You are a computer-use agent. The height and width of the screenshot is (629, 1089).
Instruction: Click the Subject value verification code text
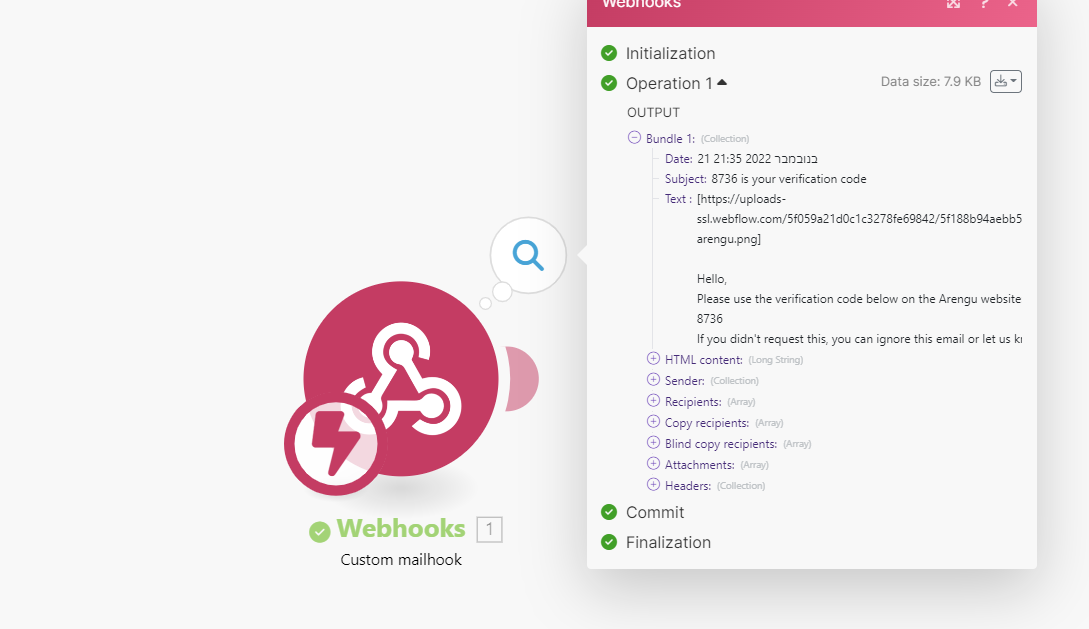789,179
